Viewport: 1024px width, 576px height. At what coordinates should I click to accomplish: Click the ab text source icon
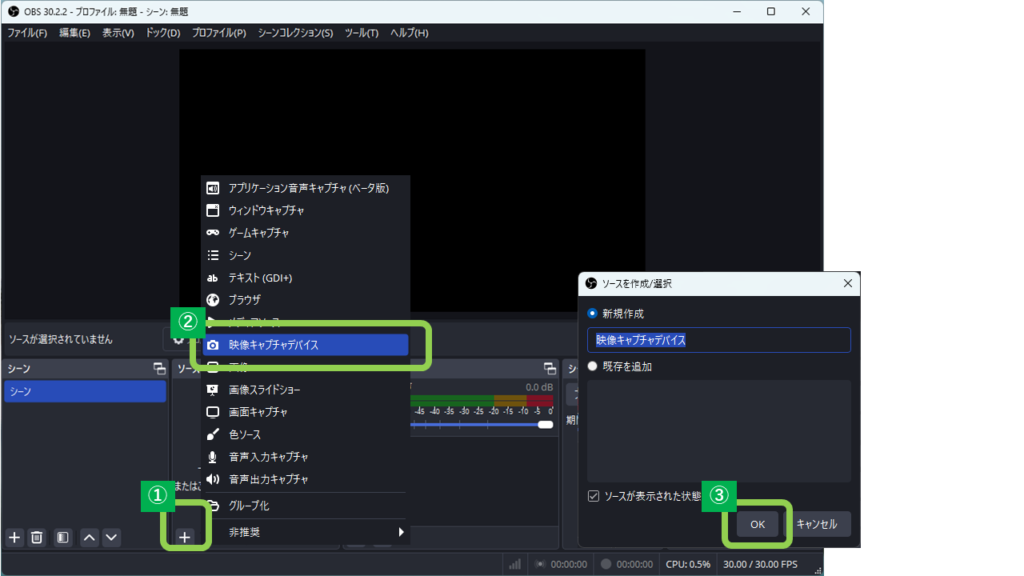[x=212, y=278]
